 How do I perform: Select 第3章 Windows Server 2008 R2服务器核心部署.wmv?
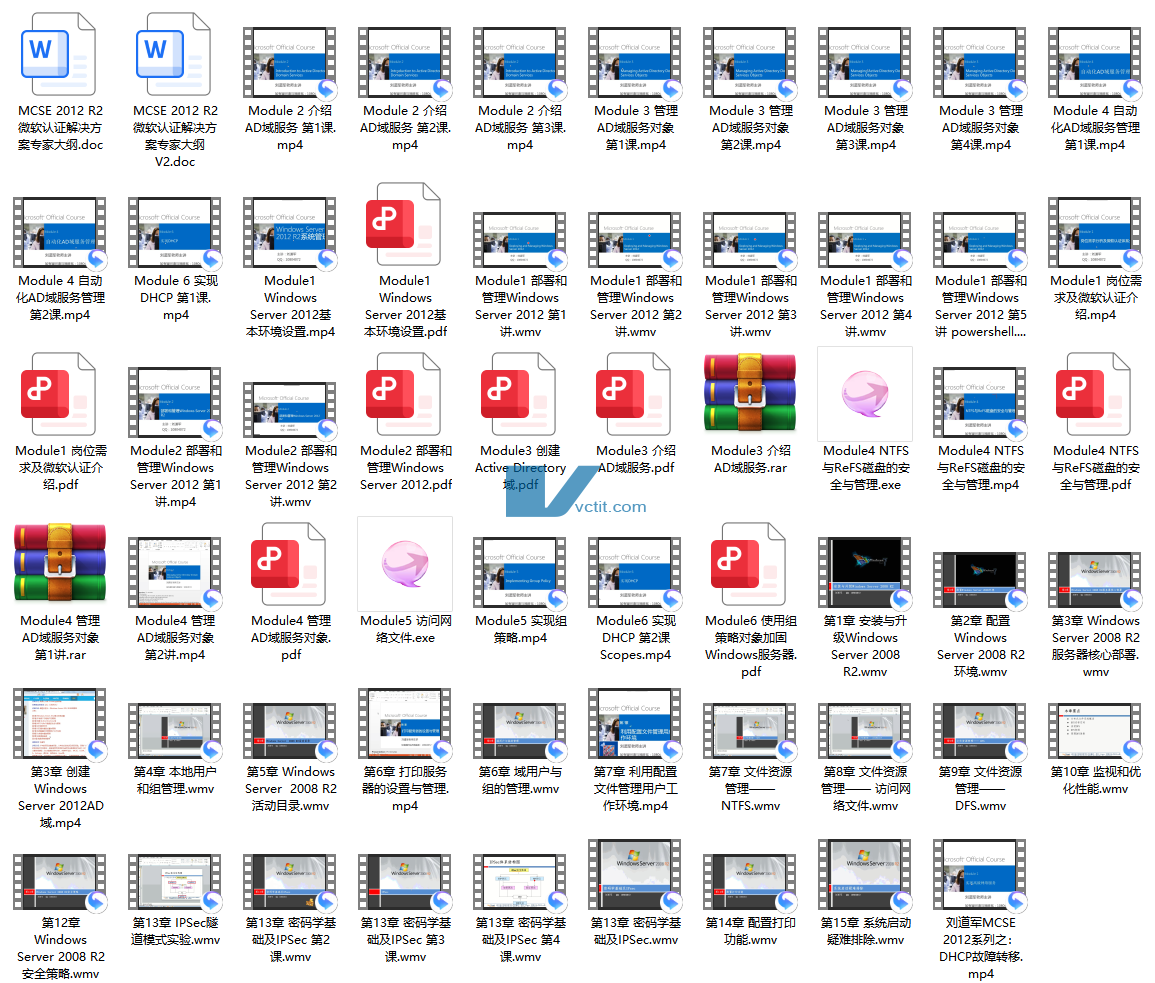1095,580
